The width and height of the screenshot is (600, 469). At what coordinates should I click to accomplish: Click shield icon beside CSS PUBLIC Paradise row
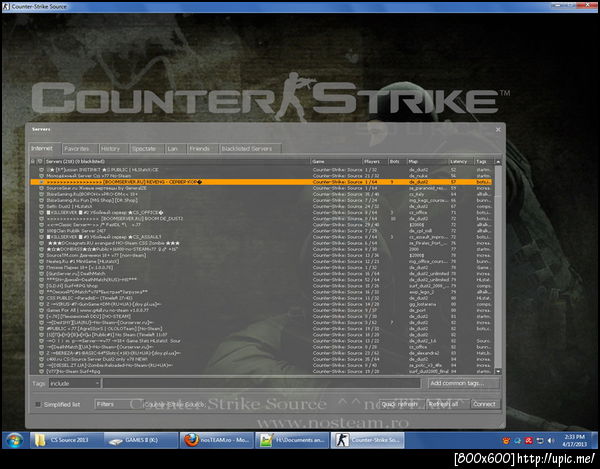(41, 298)
